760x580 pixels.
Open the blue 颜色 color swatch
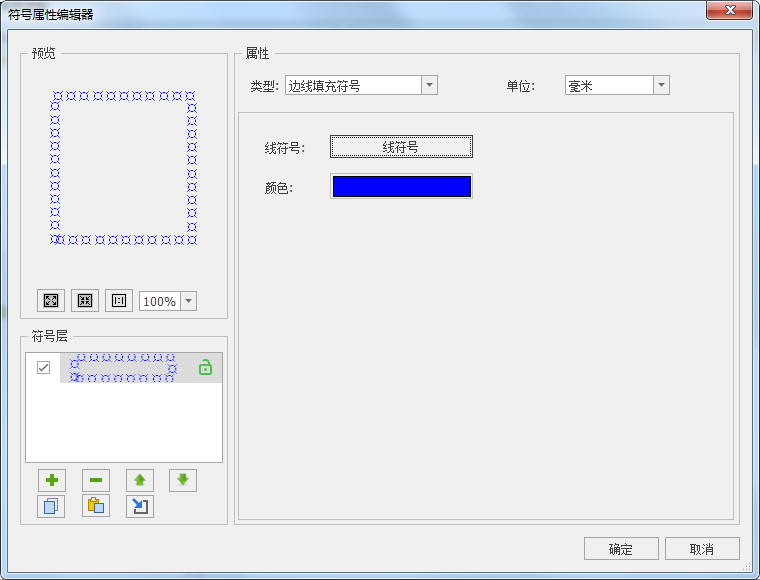pyautogui.click(x=401, y=187)
